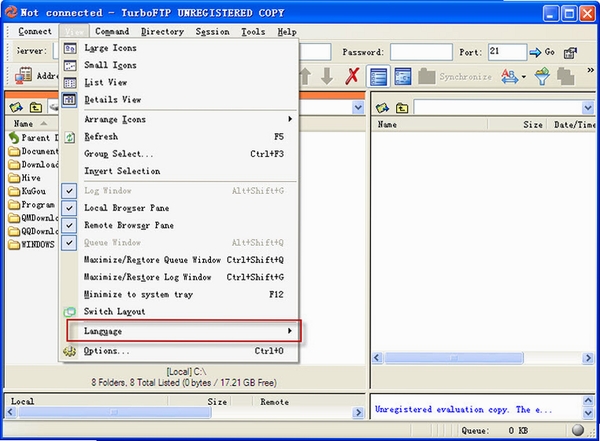The image size is (600, 441).
Task: Choose Small Icons from View menu
Action: click(179, 65)
